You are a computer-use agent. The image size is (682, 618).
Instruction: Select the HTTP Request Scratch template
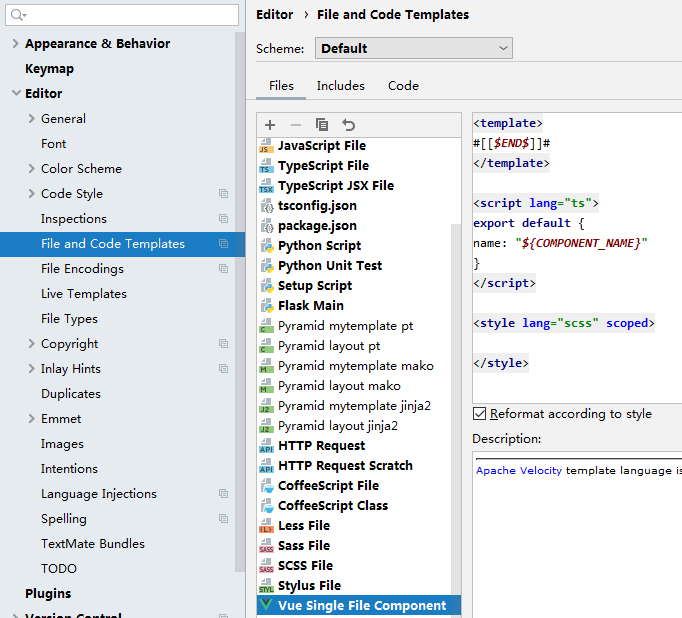345,466
